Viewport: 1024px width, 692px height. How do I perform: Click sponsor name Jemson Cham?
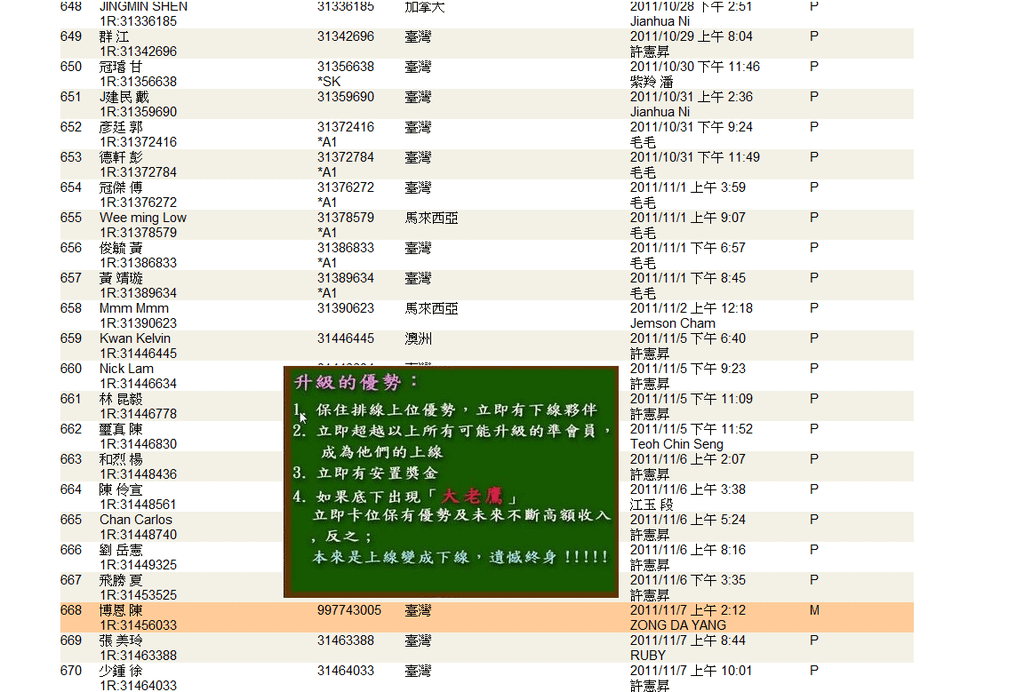coord(673,323)
